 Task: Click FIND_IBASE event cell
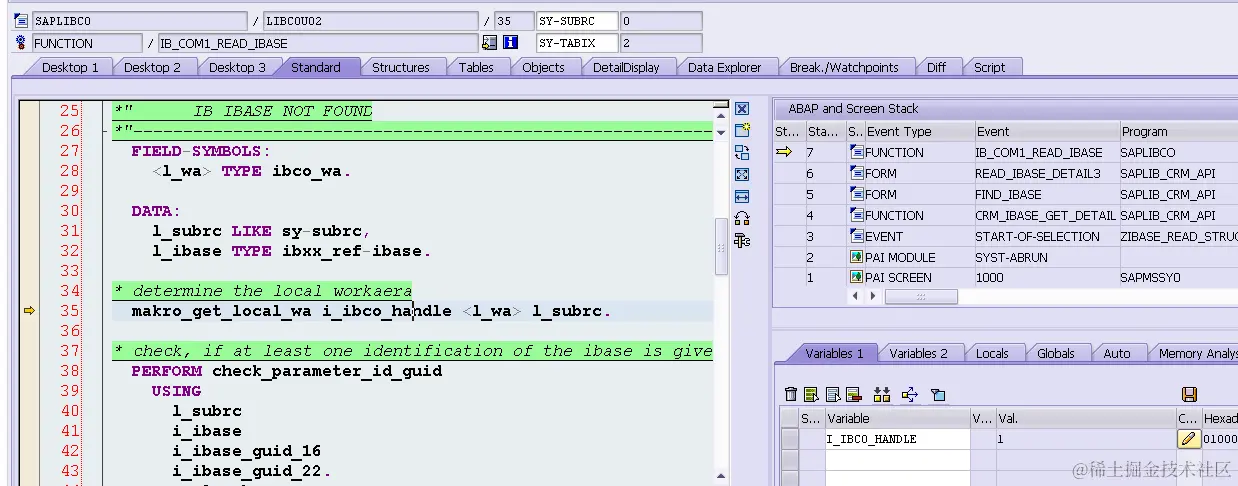click(1045, 194)
